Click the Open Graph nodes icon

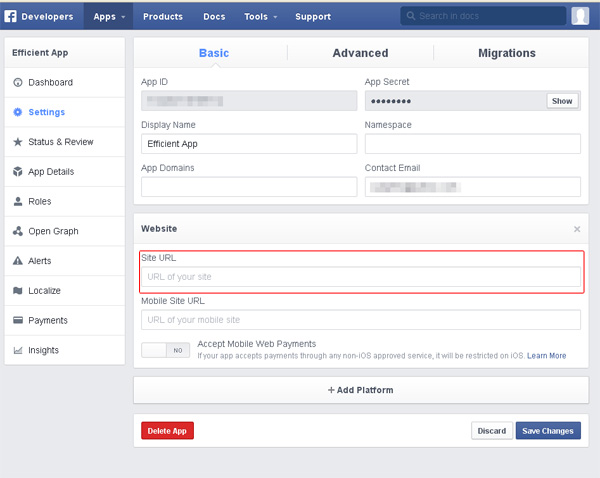18,231
